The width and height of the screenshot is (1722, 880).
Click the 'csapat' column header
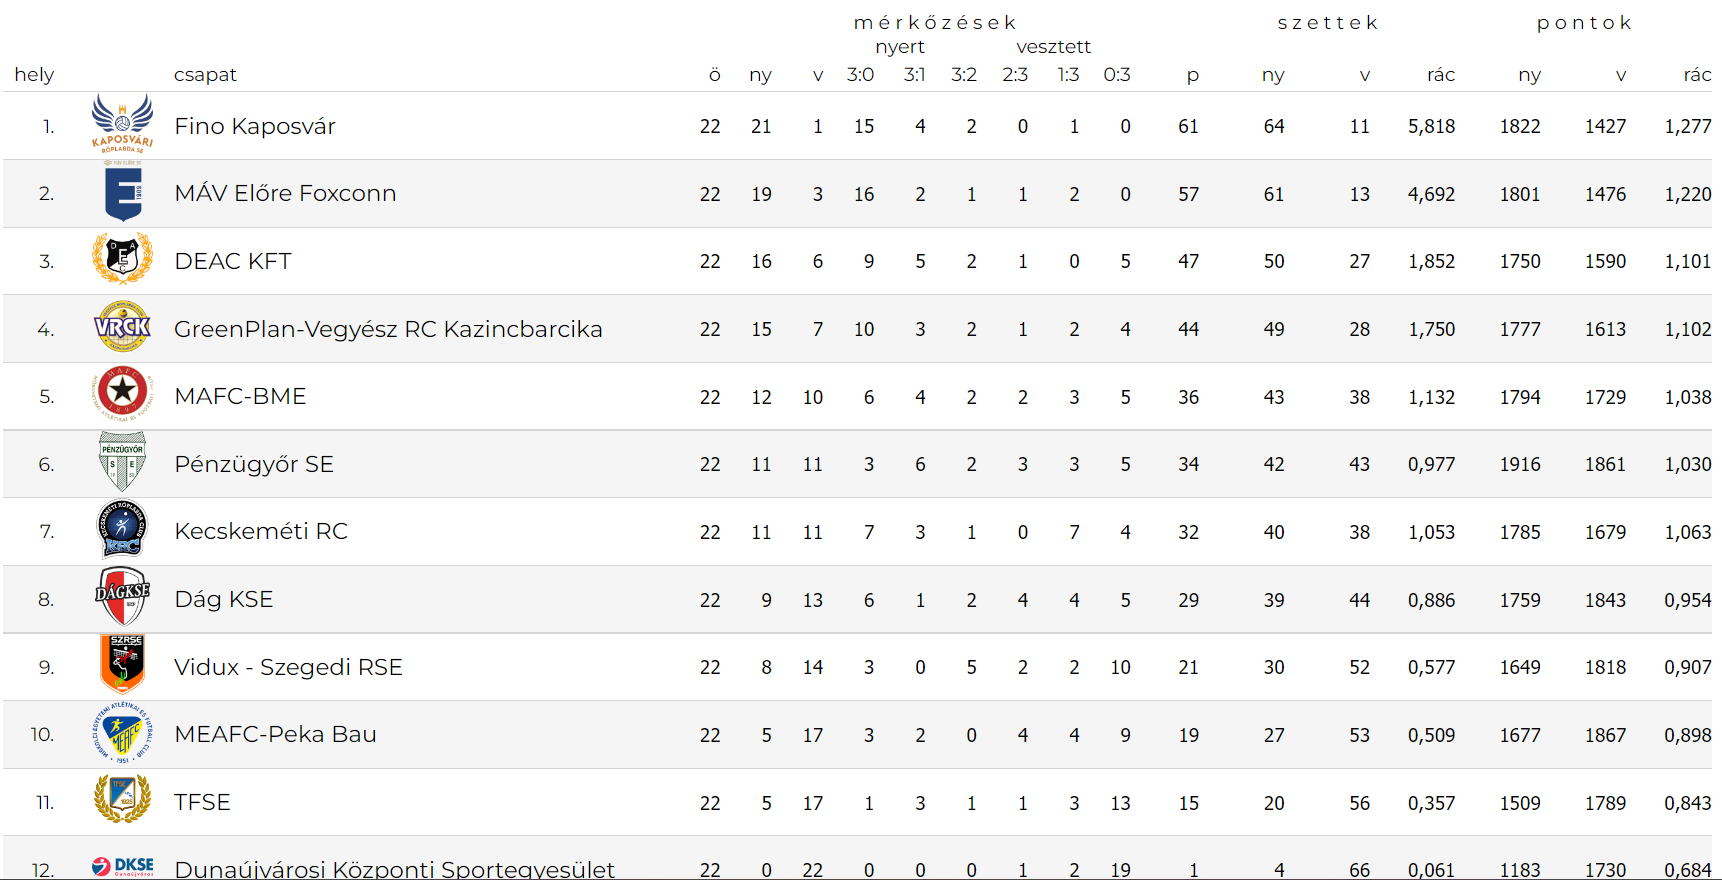click(x=205, y=75)
